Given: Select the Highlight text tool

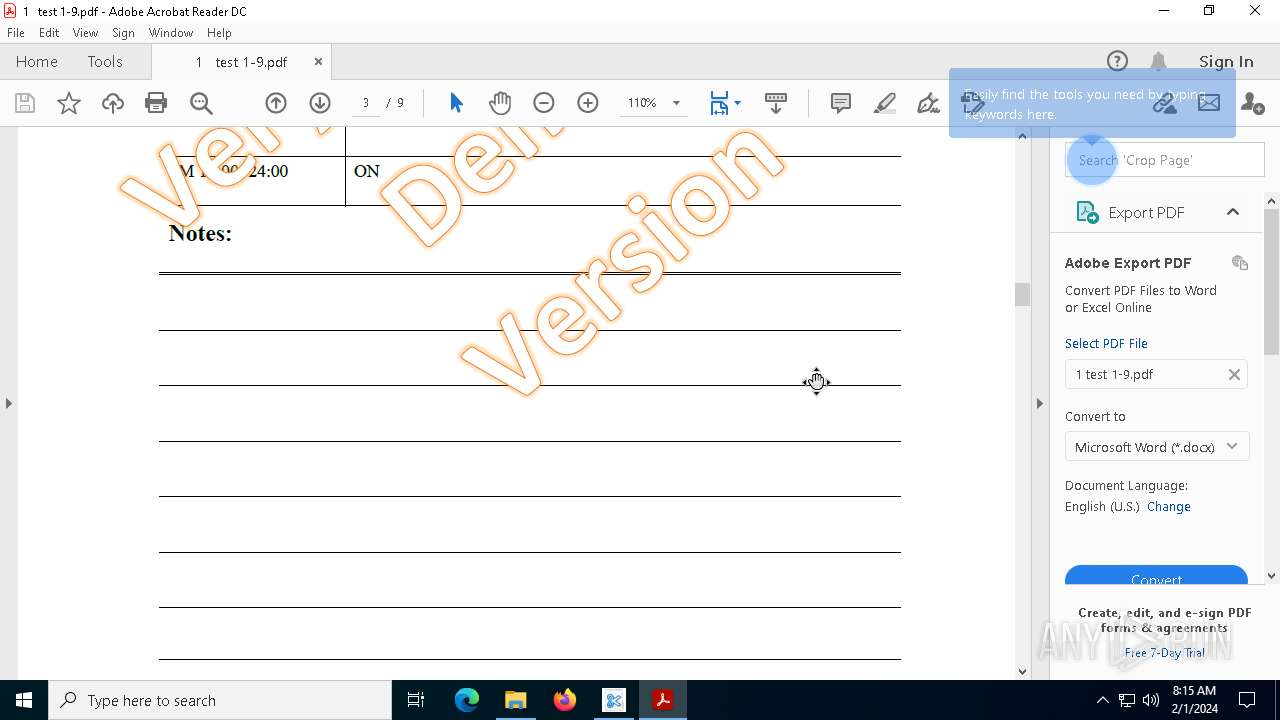Looking at the screenshot, I should coord(885,103).
